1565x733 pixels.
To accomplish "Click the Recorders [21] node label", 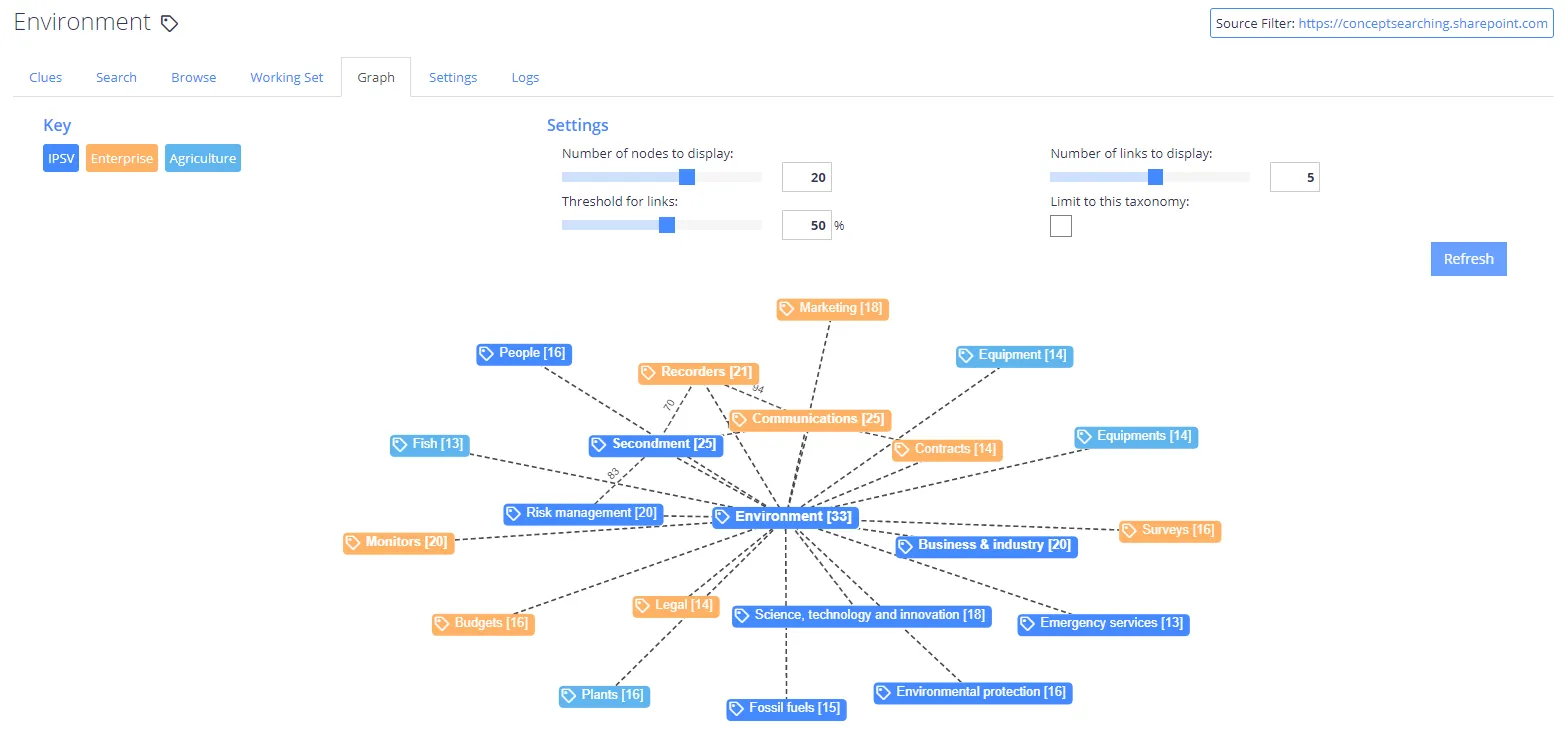I will click(706, 372).
